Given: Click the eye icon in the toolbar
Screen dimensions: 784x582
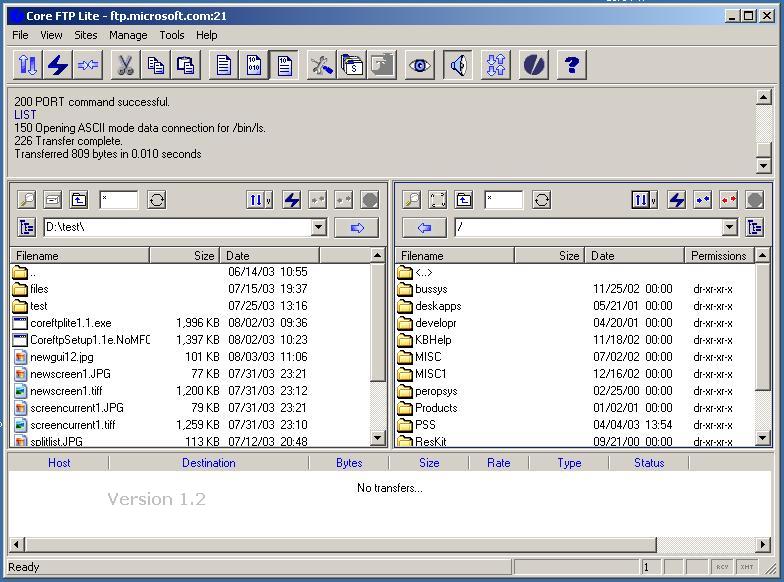Looking at the screenshot, I should 420,65.
